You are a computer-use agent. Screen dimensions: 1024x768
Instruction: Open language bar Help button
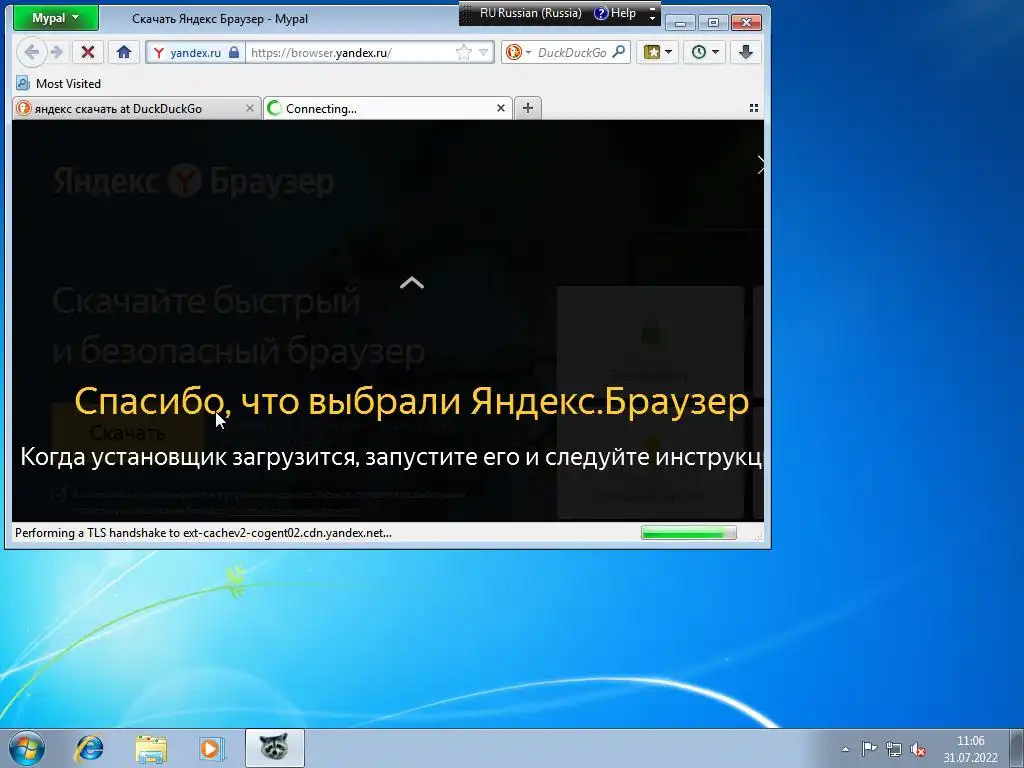coord(615,13)
